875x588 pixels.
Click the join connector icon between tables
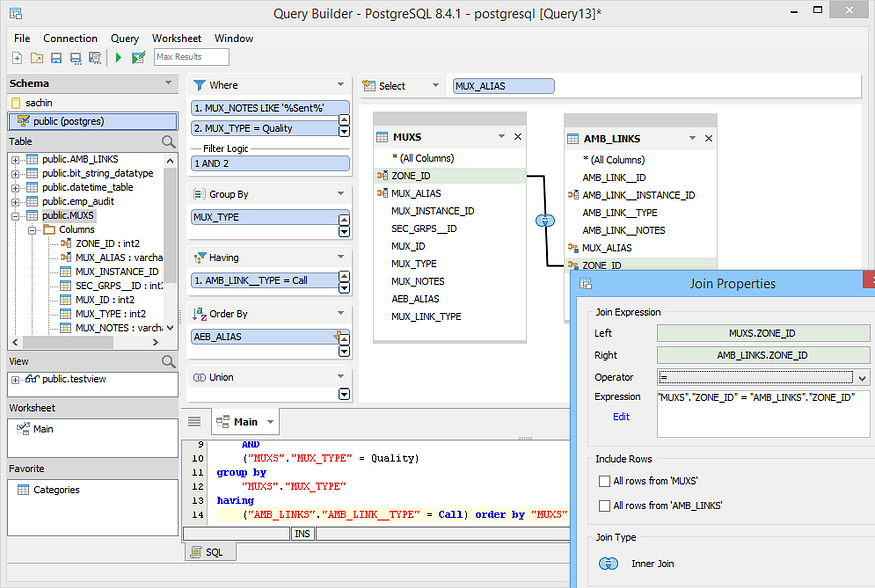[x=545, y=220]
